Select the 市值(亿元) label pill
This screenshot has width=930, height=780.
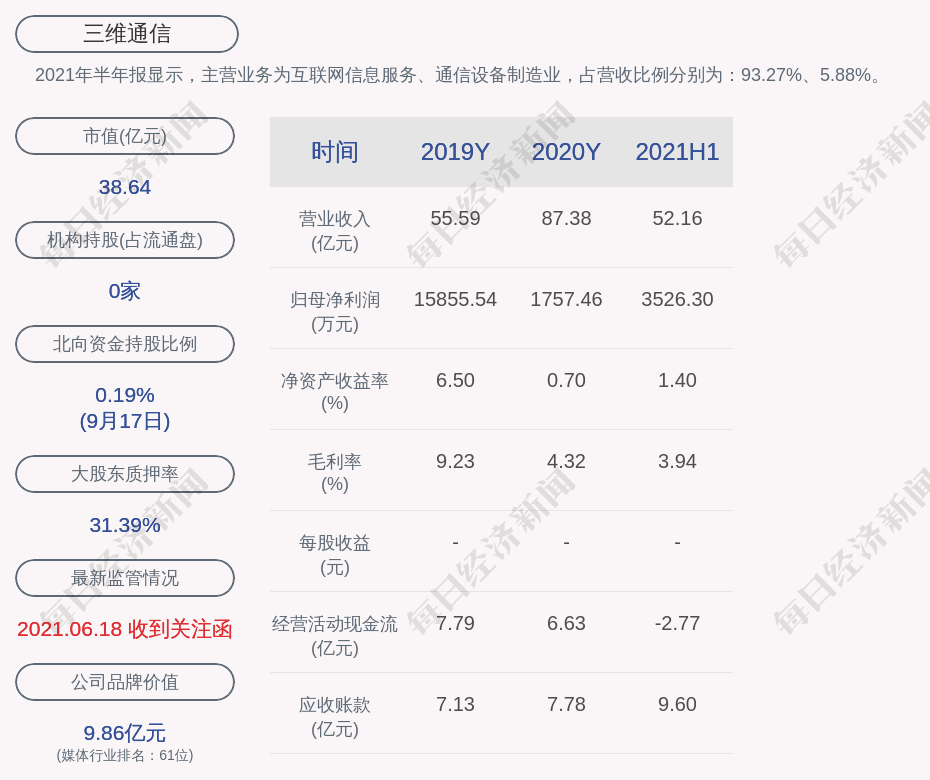125,136
